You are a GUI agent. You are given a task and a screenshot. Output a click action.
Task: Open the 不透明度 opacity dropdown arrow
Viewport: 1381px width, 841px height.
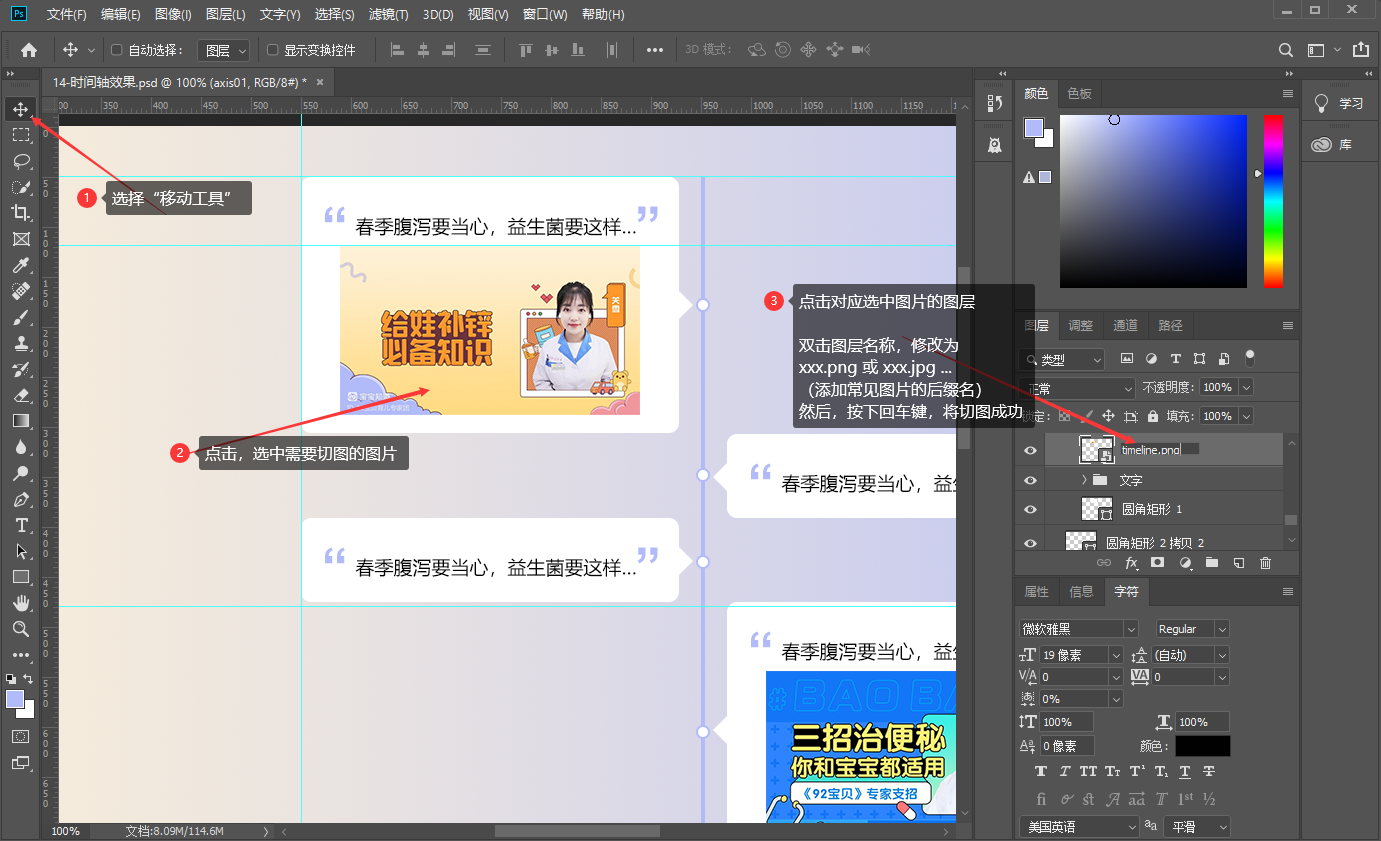pos(1246,387)
